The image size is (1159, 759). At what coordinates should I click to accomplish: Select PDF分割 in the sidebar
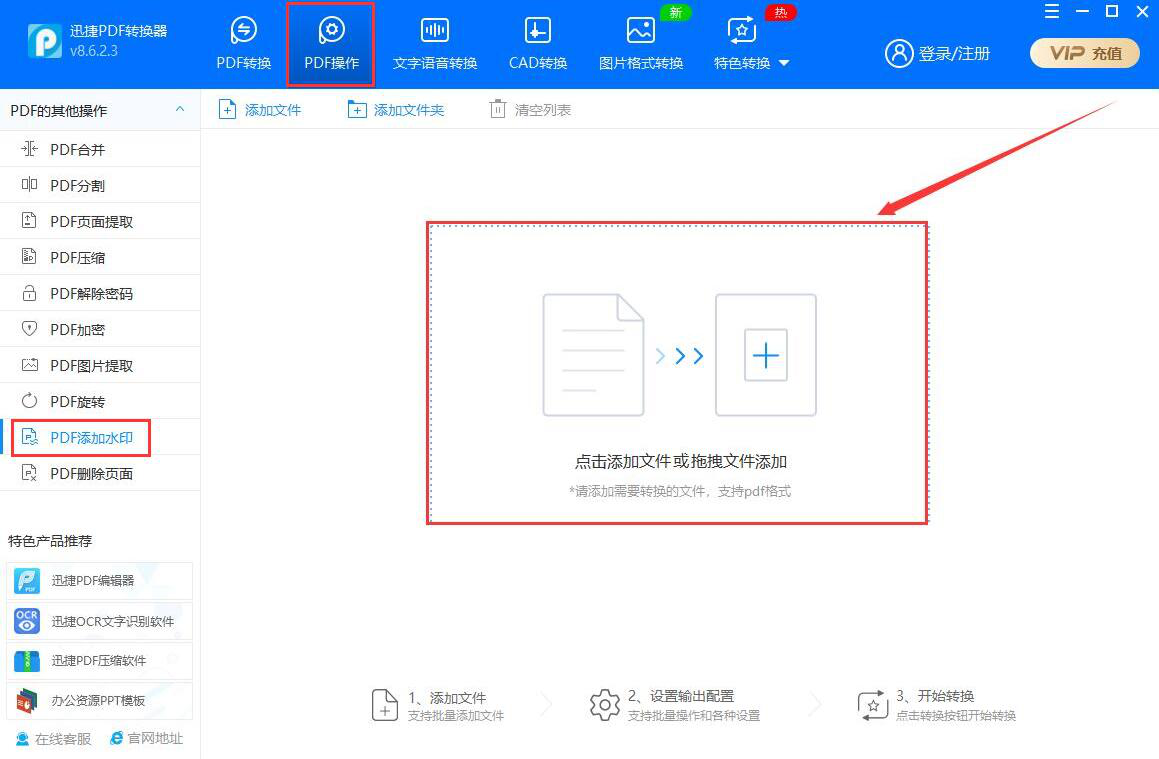tap(100, 186)
